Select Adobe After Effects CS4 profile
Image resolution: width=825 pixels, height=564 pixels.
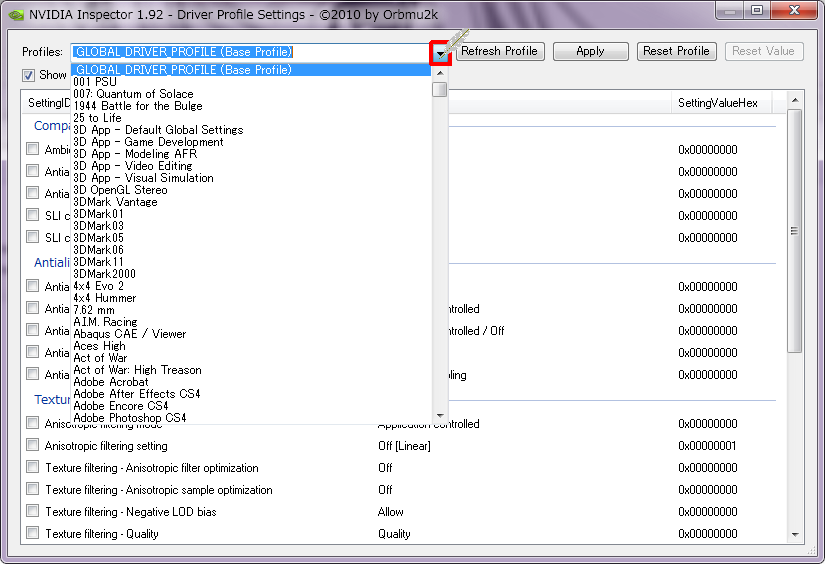(x=251, y=394)
